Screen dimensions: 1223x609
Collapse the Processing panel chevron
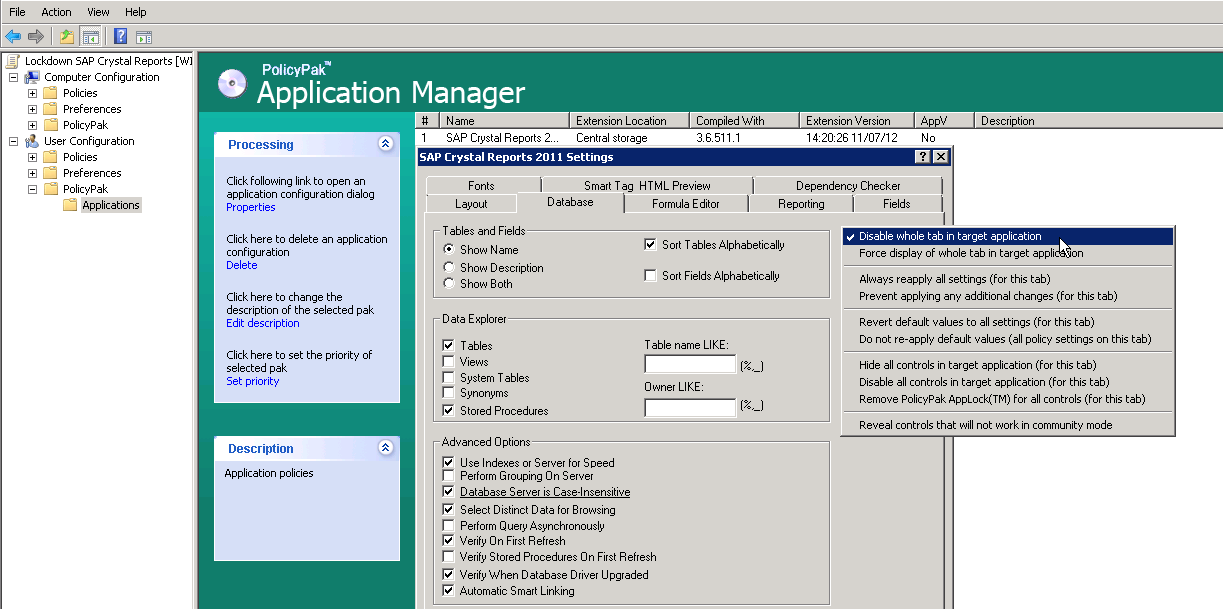tap(386, 144)
